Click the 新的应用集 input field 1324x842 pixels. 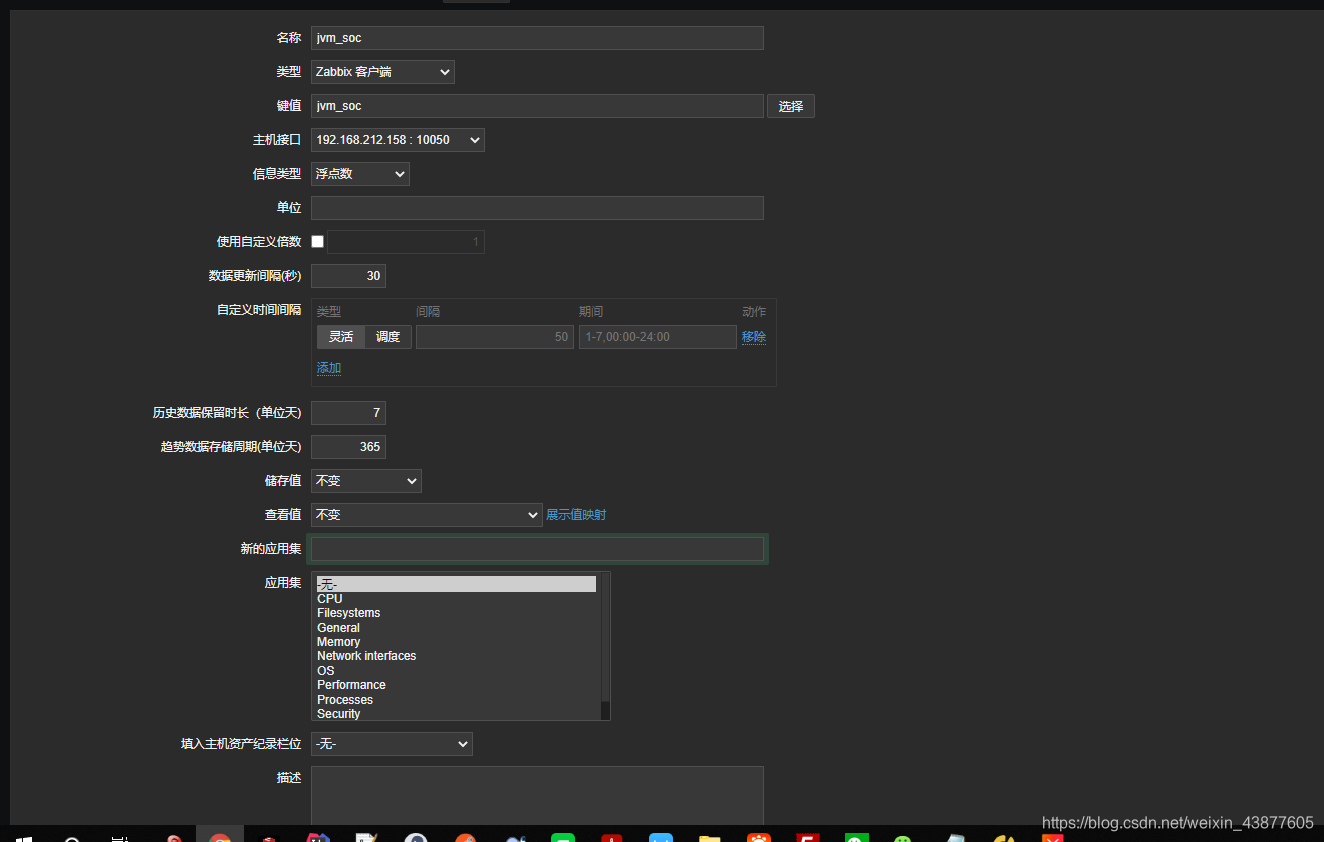pos(537,549)
